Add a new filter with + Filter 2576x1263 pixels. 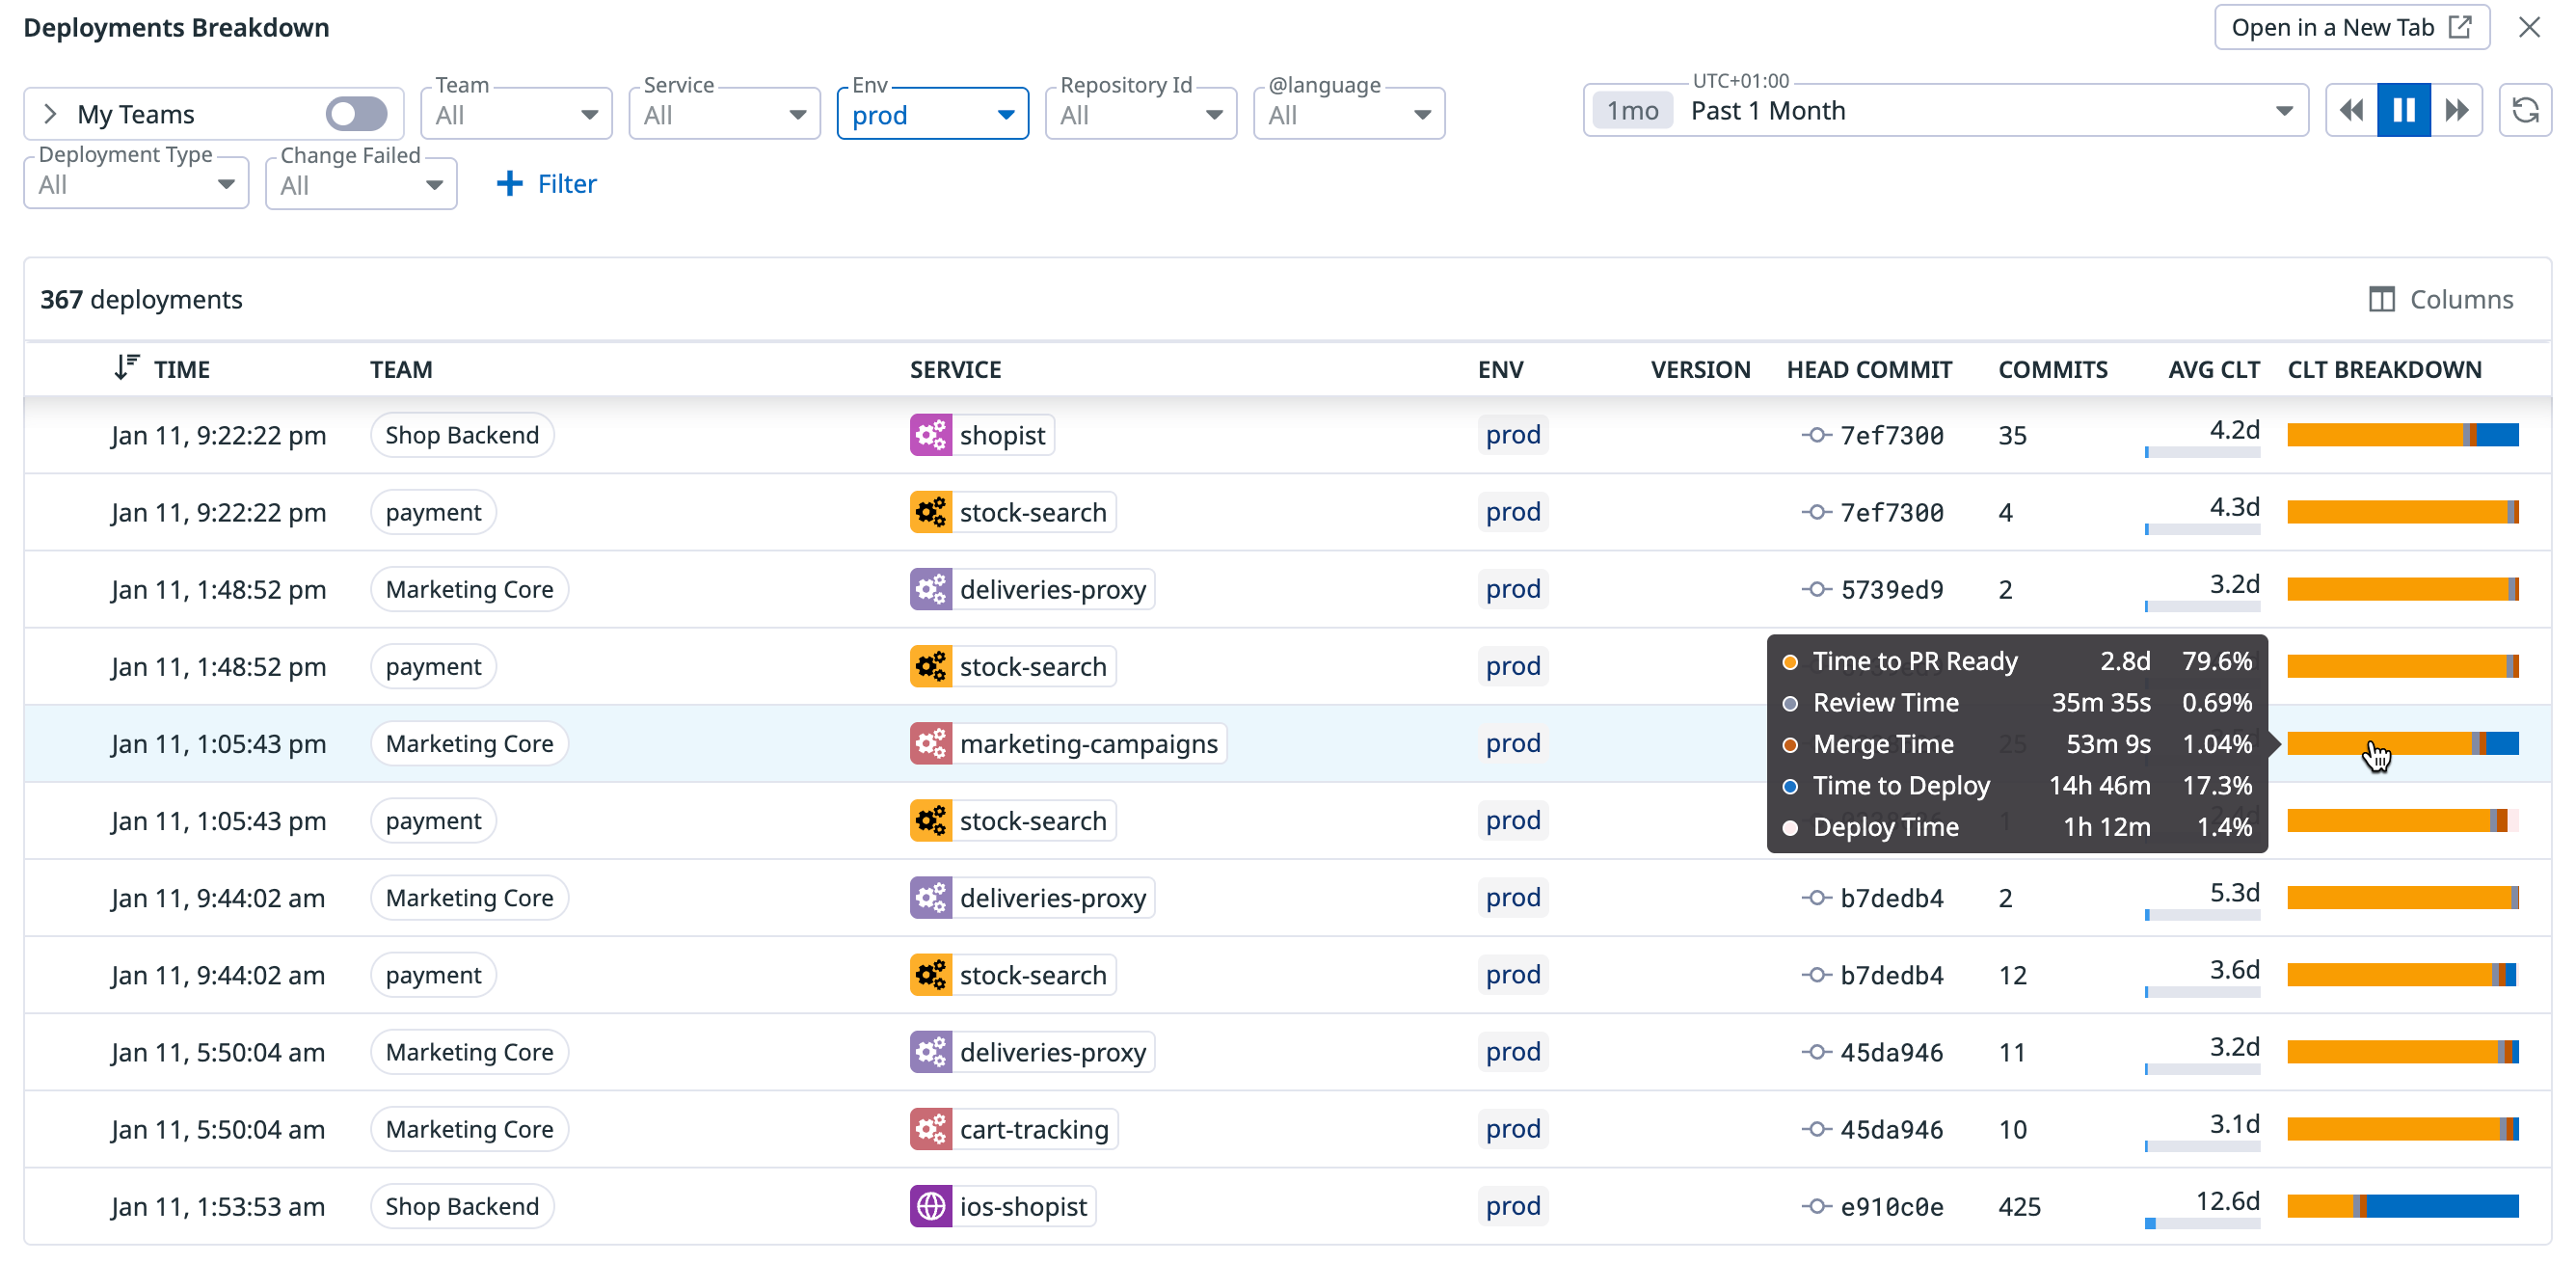point(546,184)
